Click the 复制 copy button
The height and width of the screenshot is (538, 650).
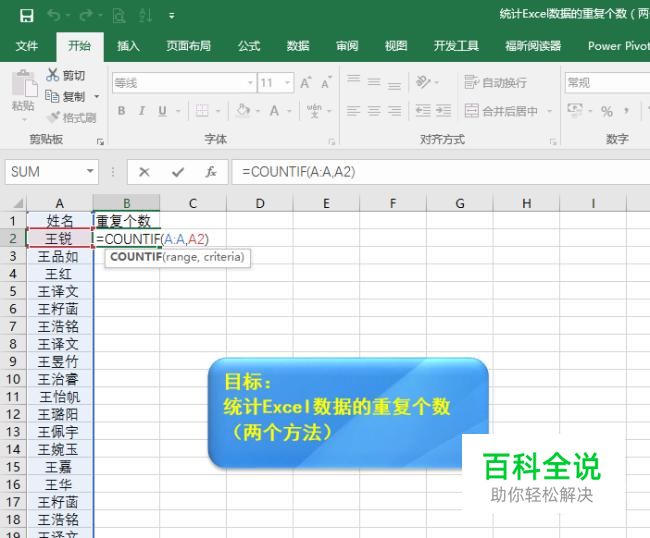(65, 96)
